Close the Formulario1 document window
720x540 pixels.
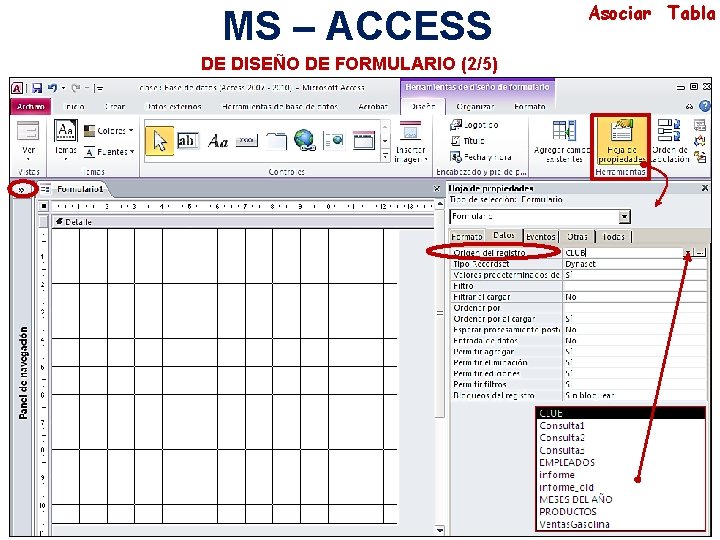437,188
